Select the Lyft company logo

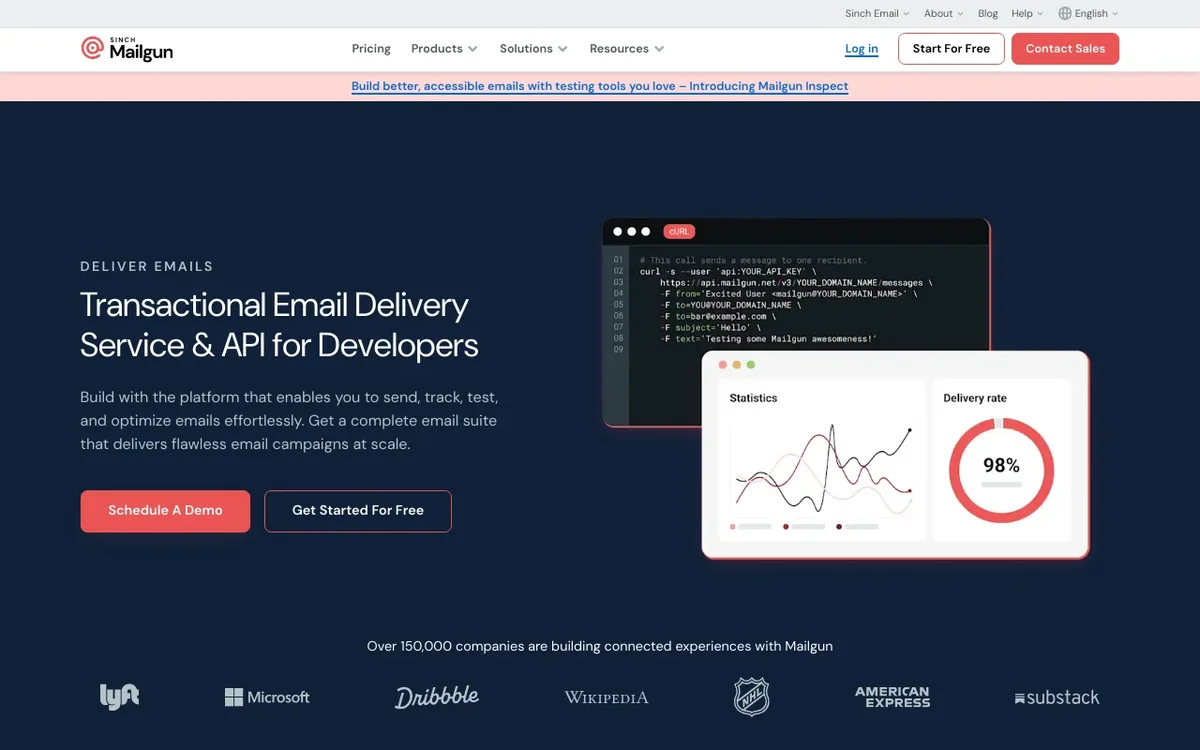[x=119, y=697]
